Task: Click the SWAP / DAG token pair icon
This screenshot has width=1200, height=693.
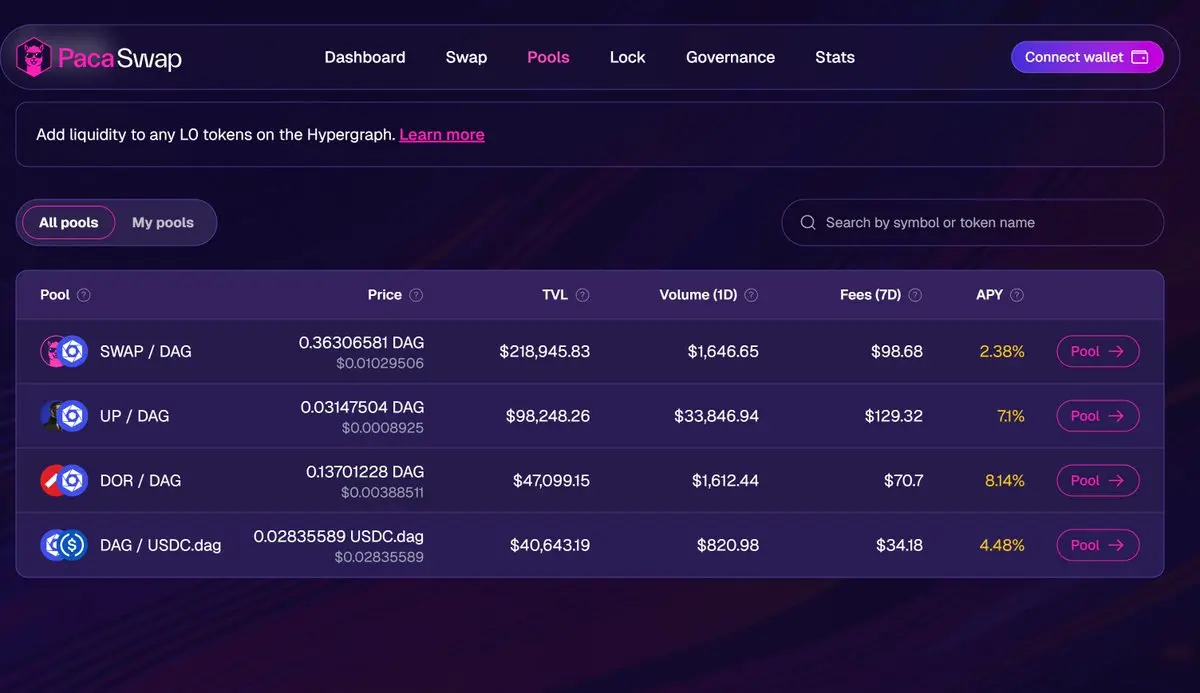Action: [x=64, y=351]
